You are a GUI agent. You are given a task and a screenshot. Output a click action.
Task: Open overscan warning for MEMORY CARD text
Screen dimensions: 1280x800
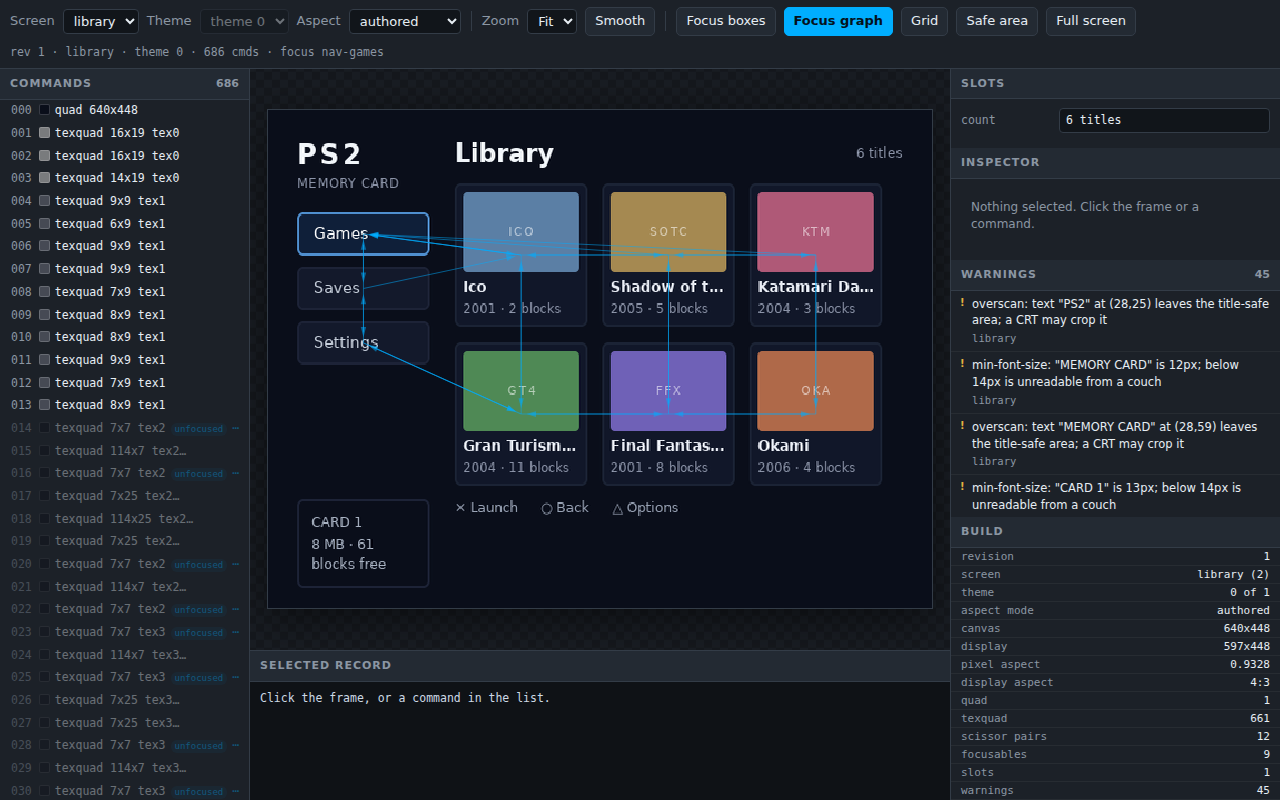(1115, 444)
